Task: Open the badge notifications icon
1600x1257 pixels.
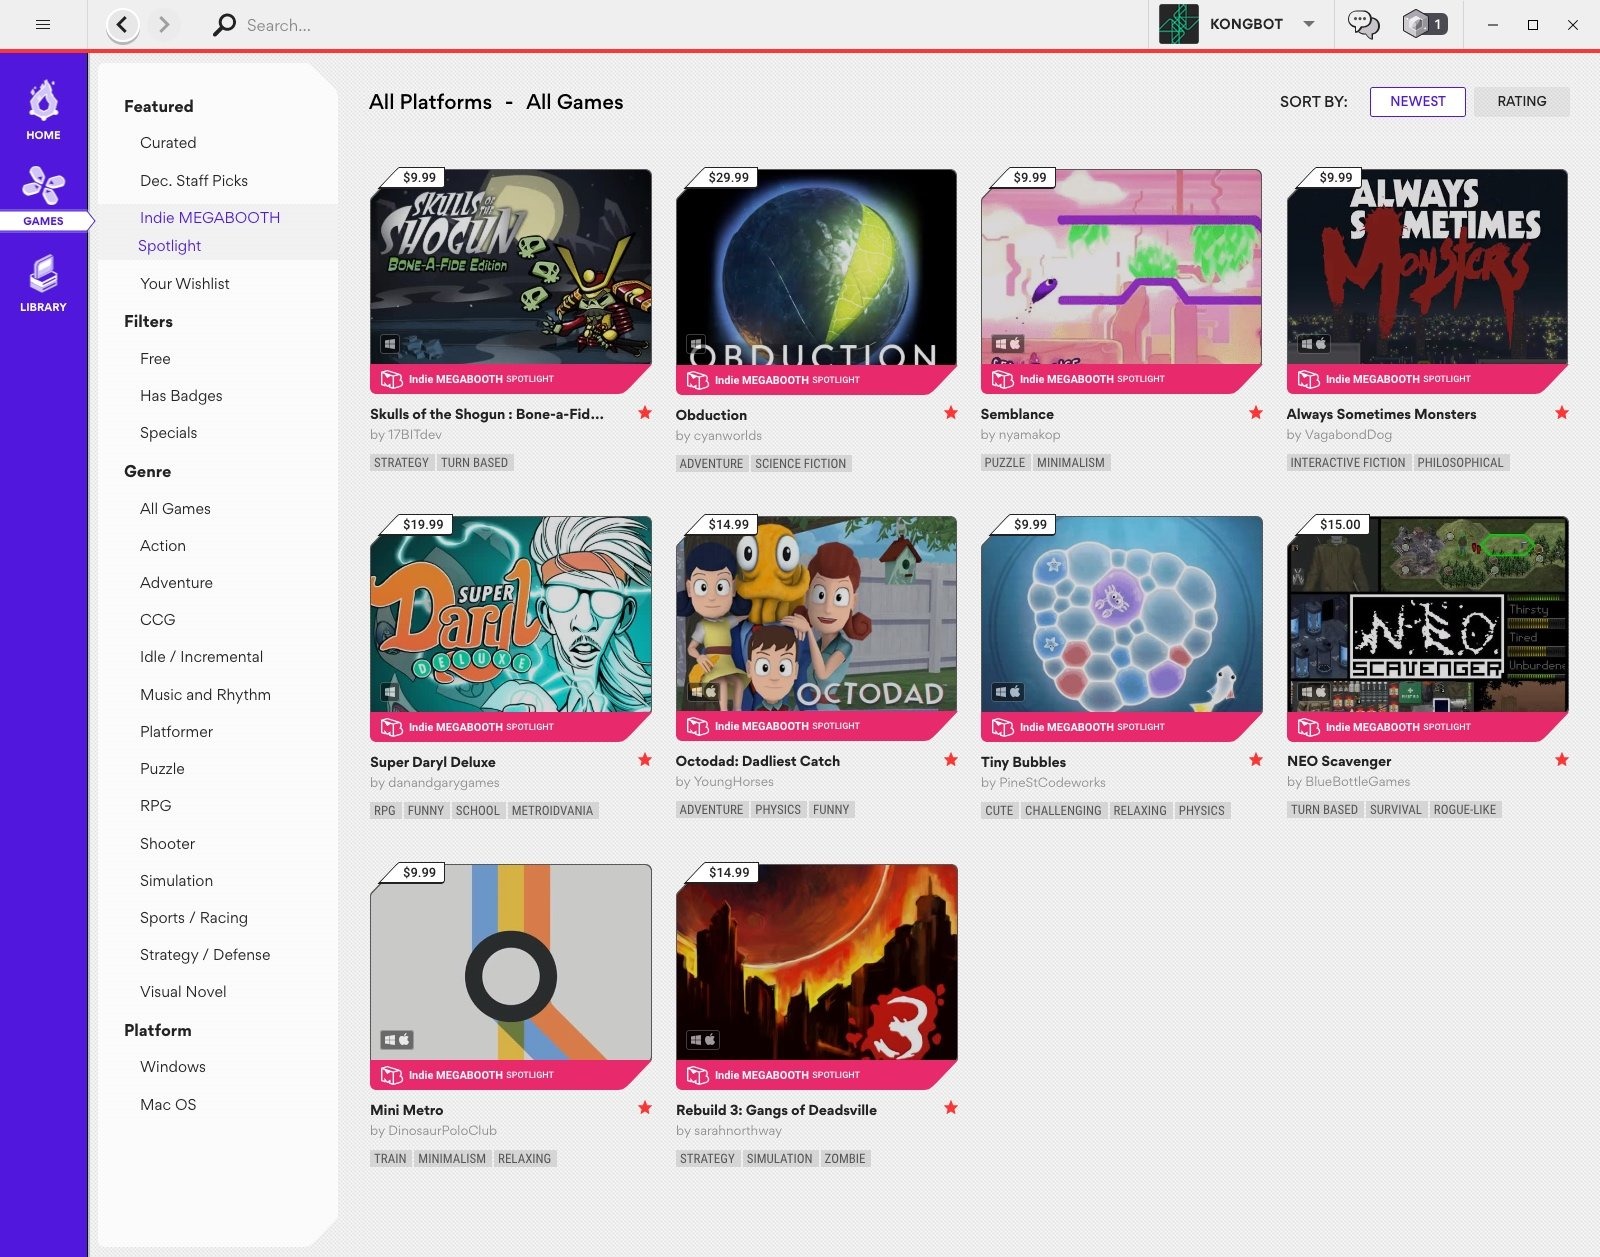Action: 1425,25
